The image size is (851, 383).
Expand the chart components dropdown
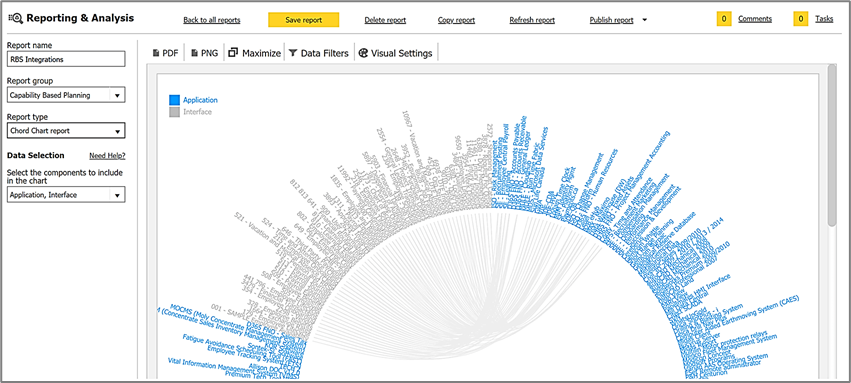click(117, 195)
